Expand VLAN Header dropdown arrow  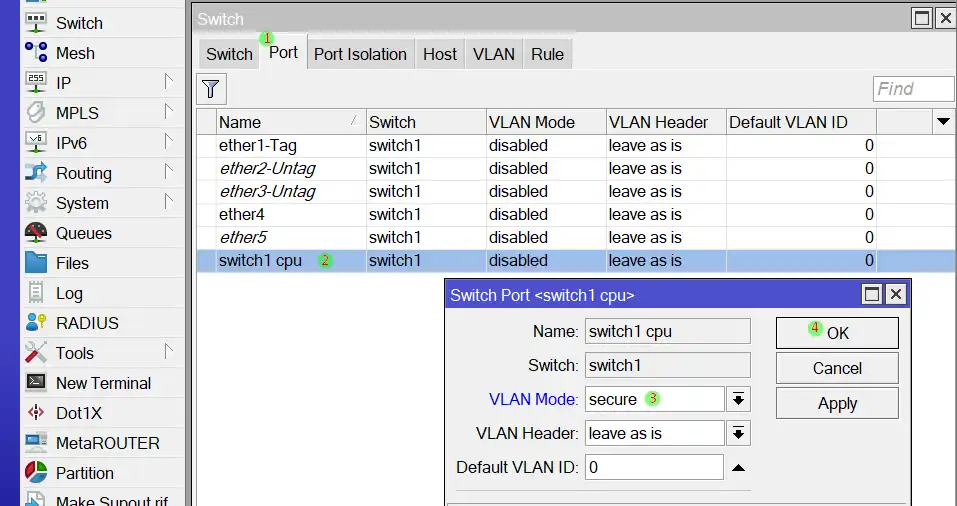coord(738,434)
